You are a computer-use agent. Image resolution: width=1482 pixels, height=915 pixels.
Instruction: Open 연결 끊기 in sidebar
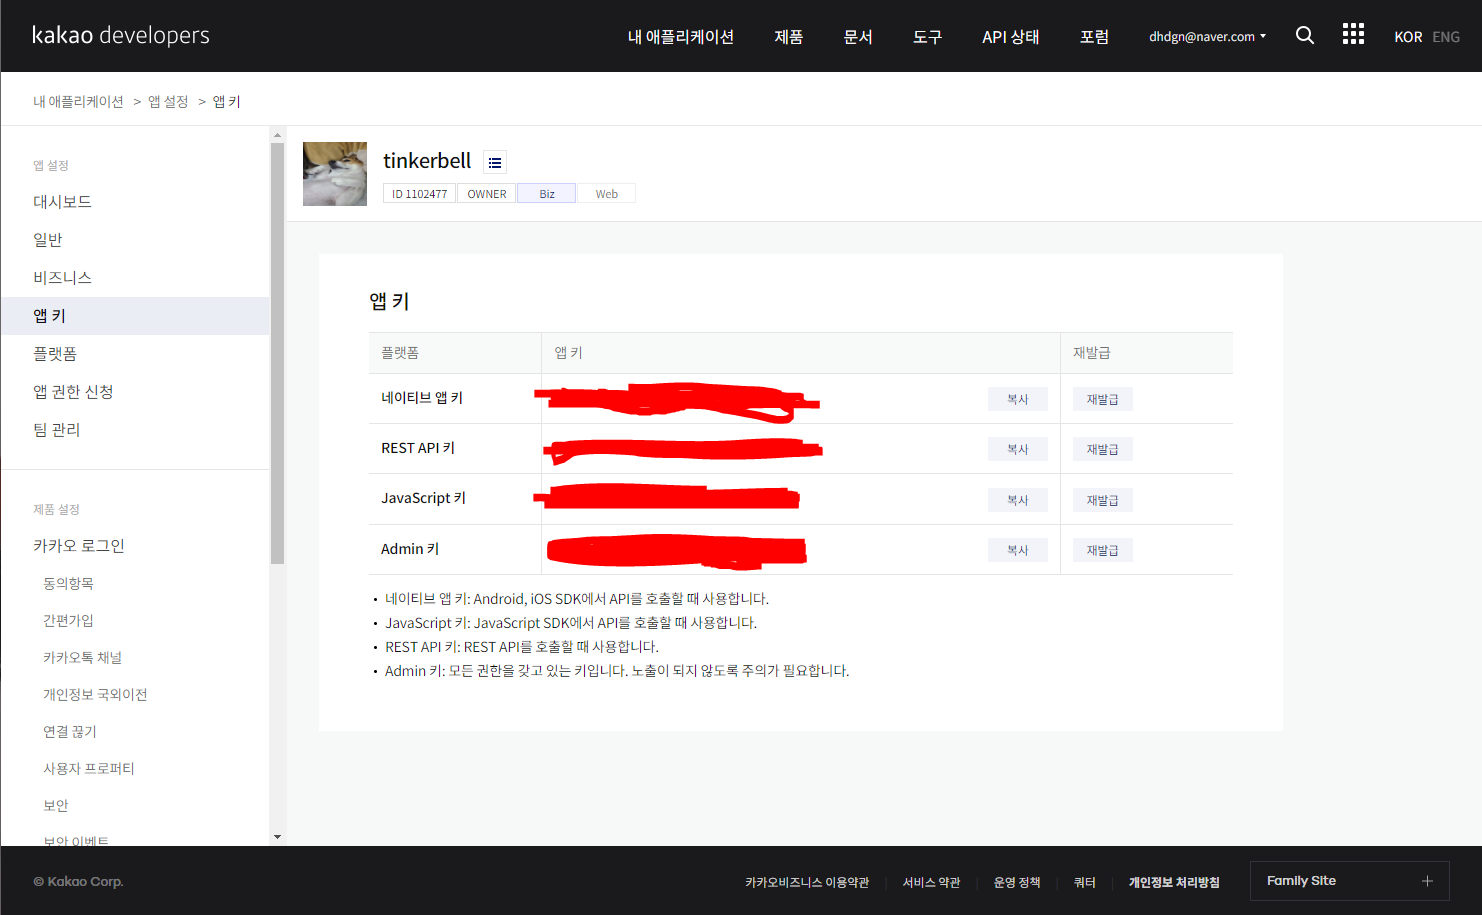pyautogui.click(x=70, y=731)
